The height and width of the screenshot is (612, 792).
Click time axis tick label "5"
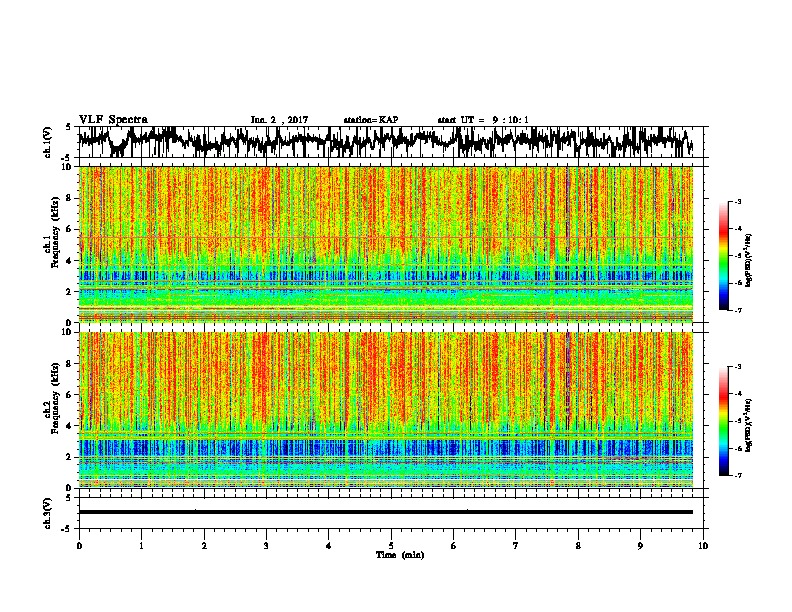pyautogui.click(x=391, y=546)
